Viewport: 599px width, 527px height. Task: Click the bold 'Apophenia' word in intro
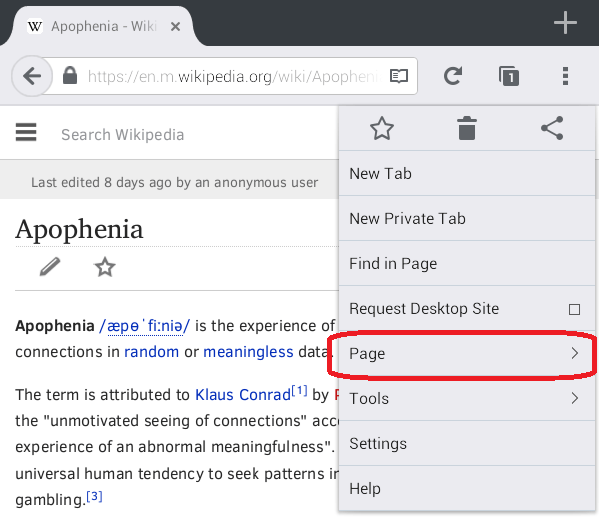point(55,326)
